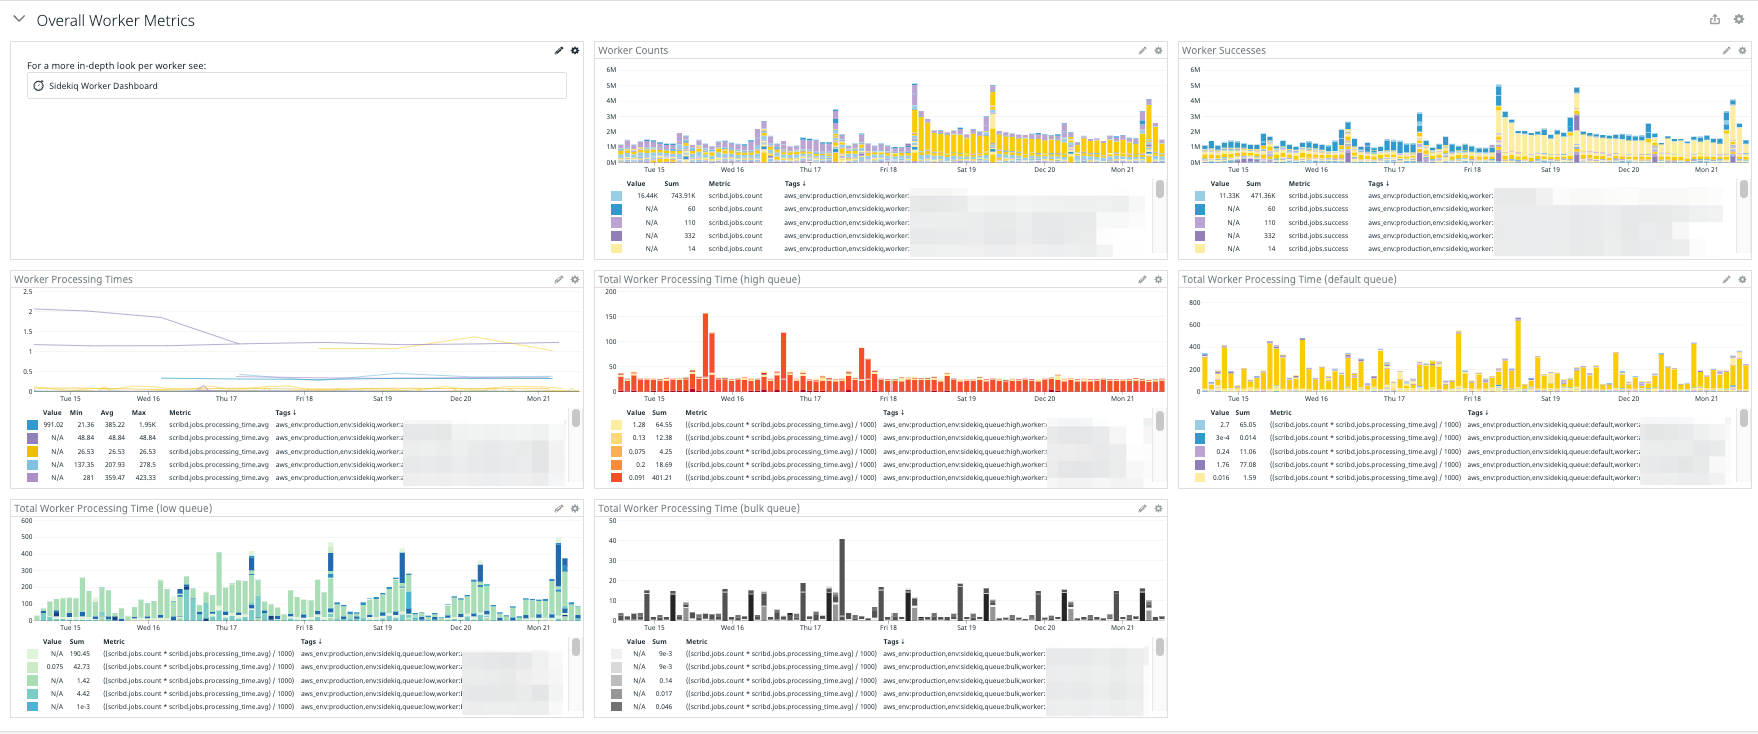Click the Worker Counts legend scrollbar
This screenshot has height=734, width=1758.
[1159, 189]
